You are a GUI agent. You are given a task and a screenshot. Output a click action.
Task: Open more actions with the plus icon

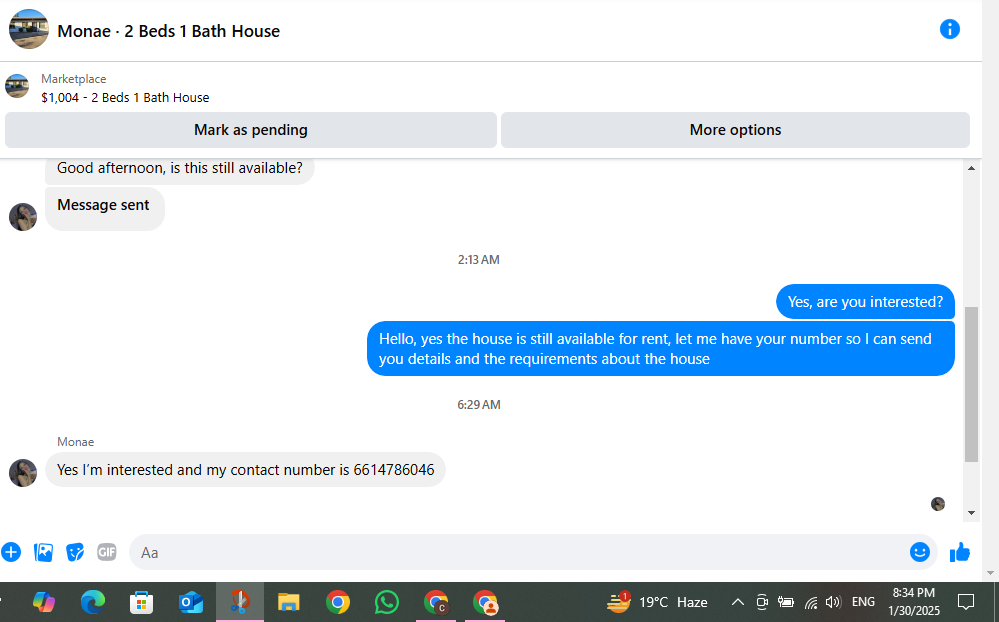pyautogui.click(x=11, y=552)
